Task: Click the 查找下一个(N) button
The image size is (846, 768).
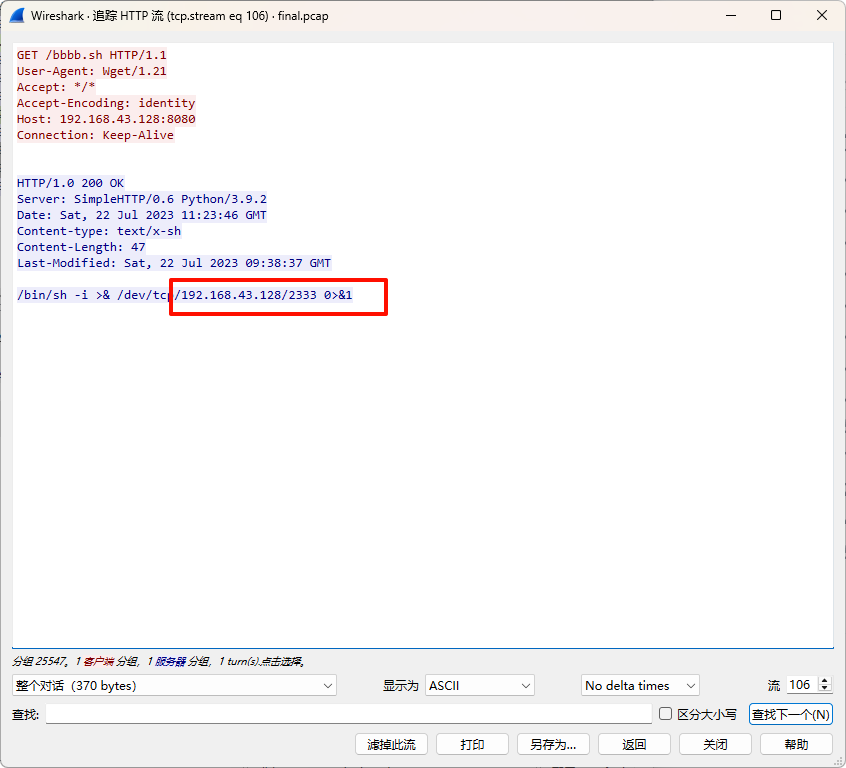Action: click(790, 714)
